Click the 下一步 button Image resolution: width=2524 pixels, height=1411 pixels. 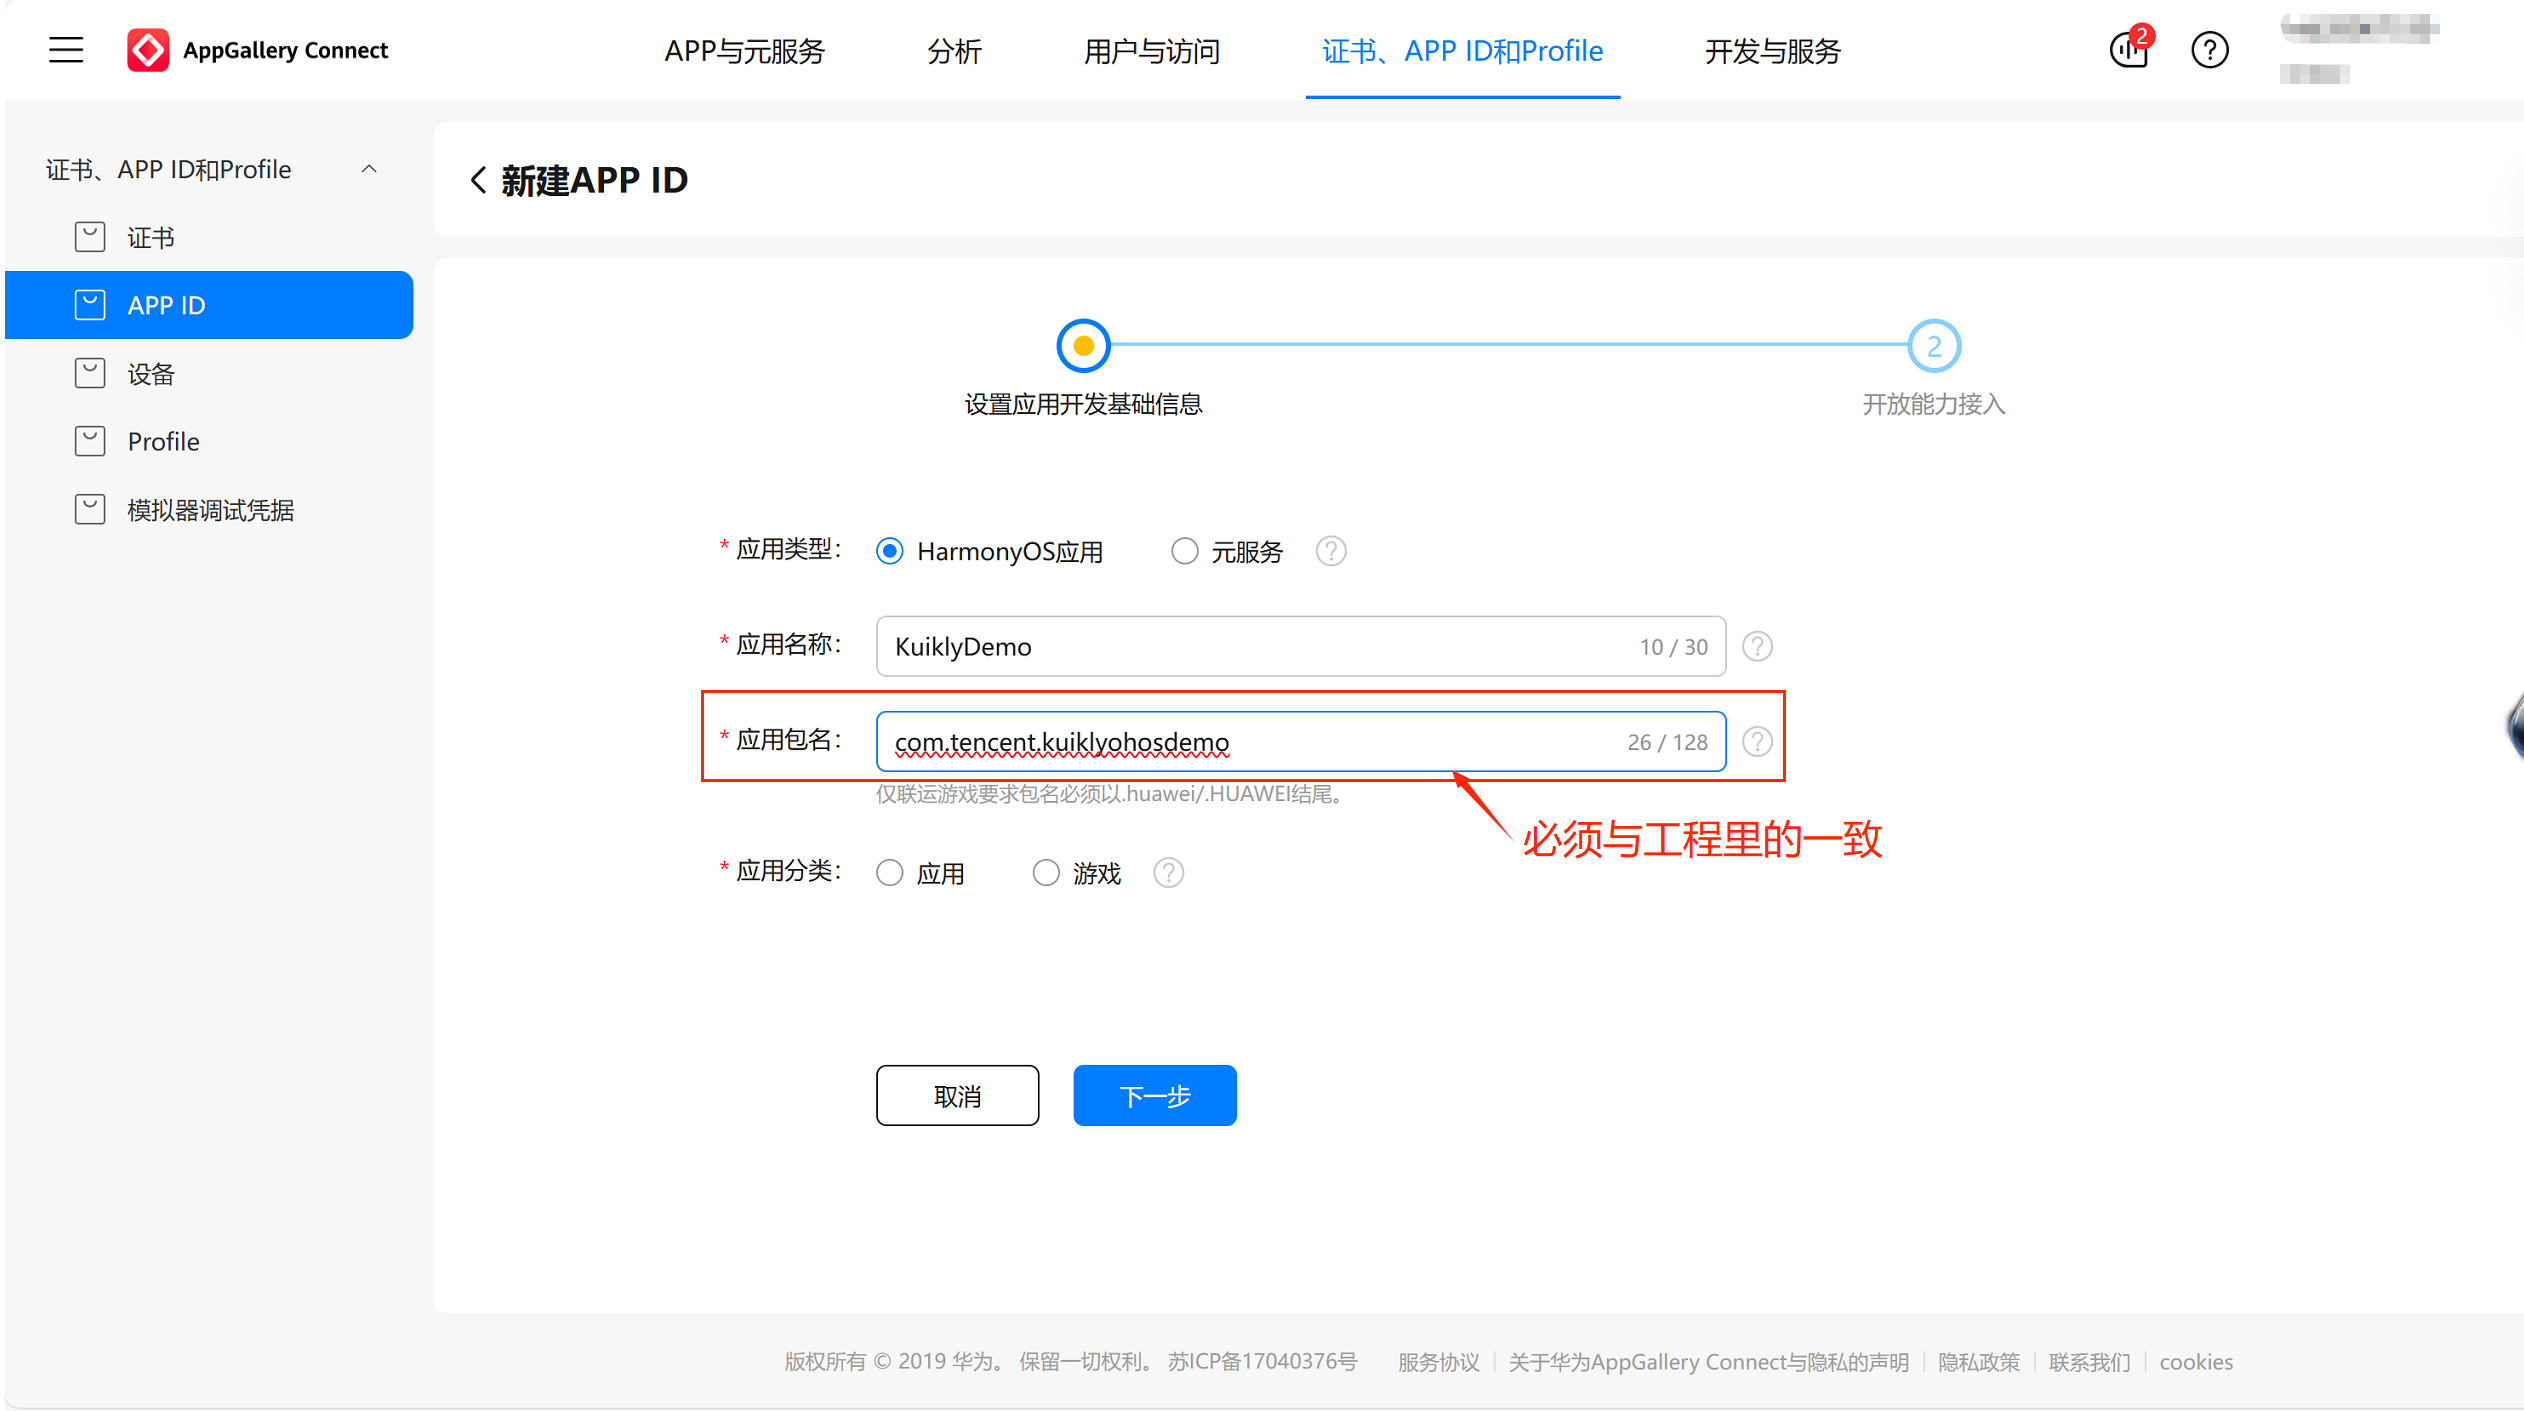(1154, 1096)
